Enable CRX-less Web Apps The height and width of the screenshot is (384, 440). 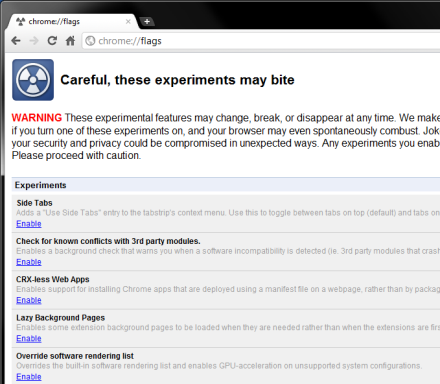(x=29, y=300)
